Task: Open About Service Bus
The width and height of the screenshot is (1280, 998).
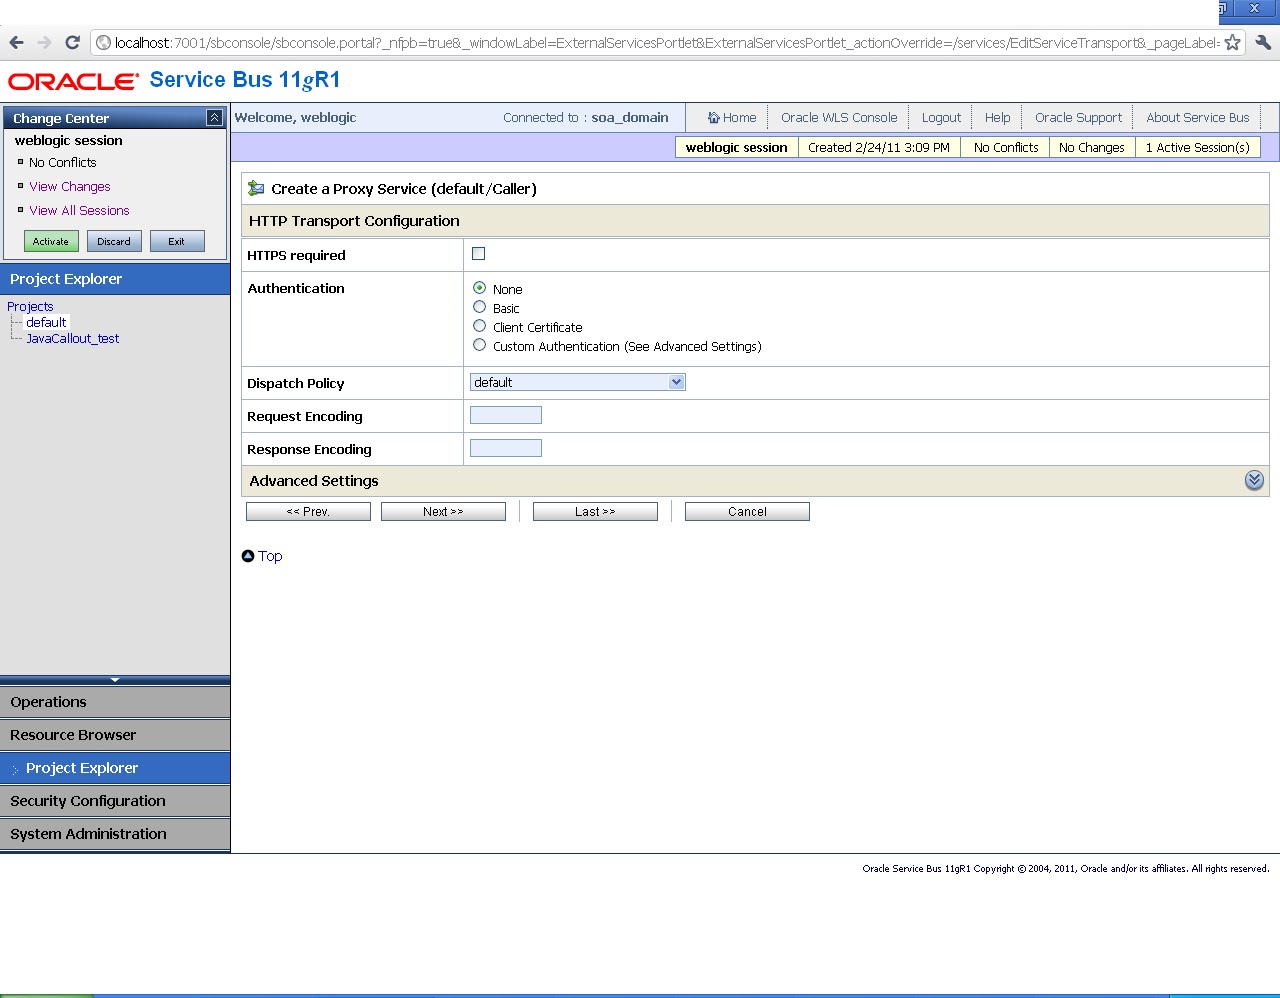Action: (x=1198, y=117)
